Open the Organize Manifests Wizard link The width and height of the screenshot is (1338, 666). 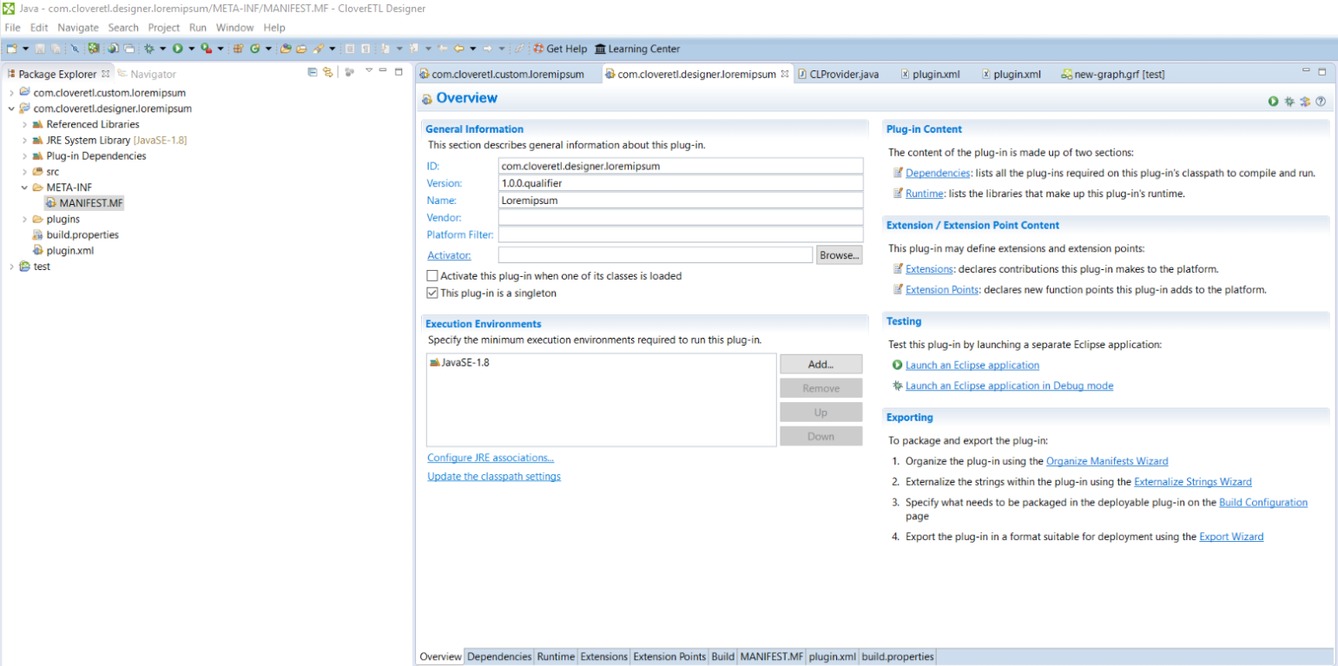(x=1107, y=461)
